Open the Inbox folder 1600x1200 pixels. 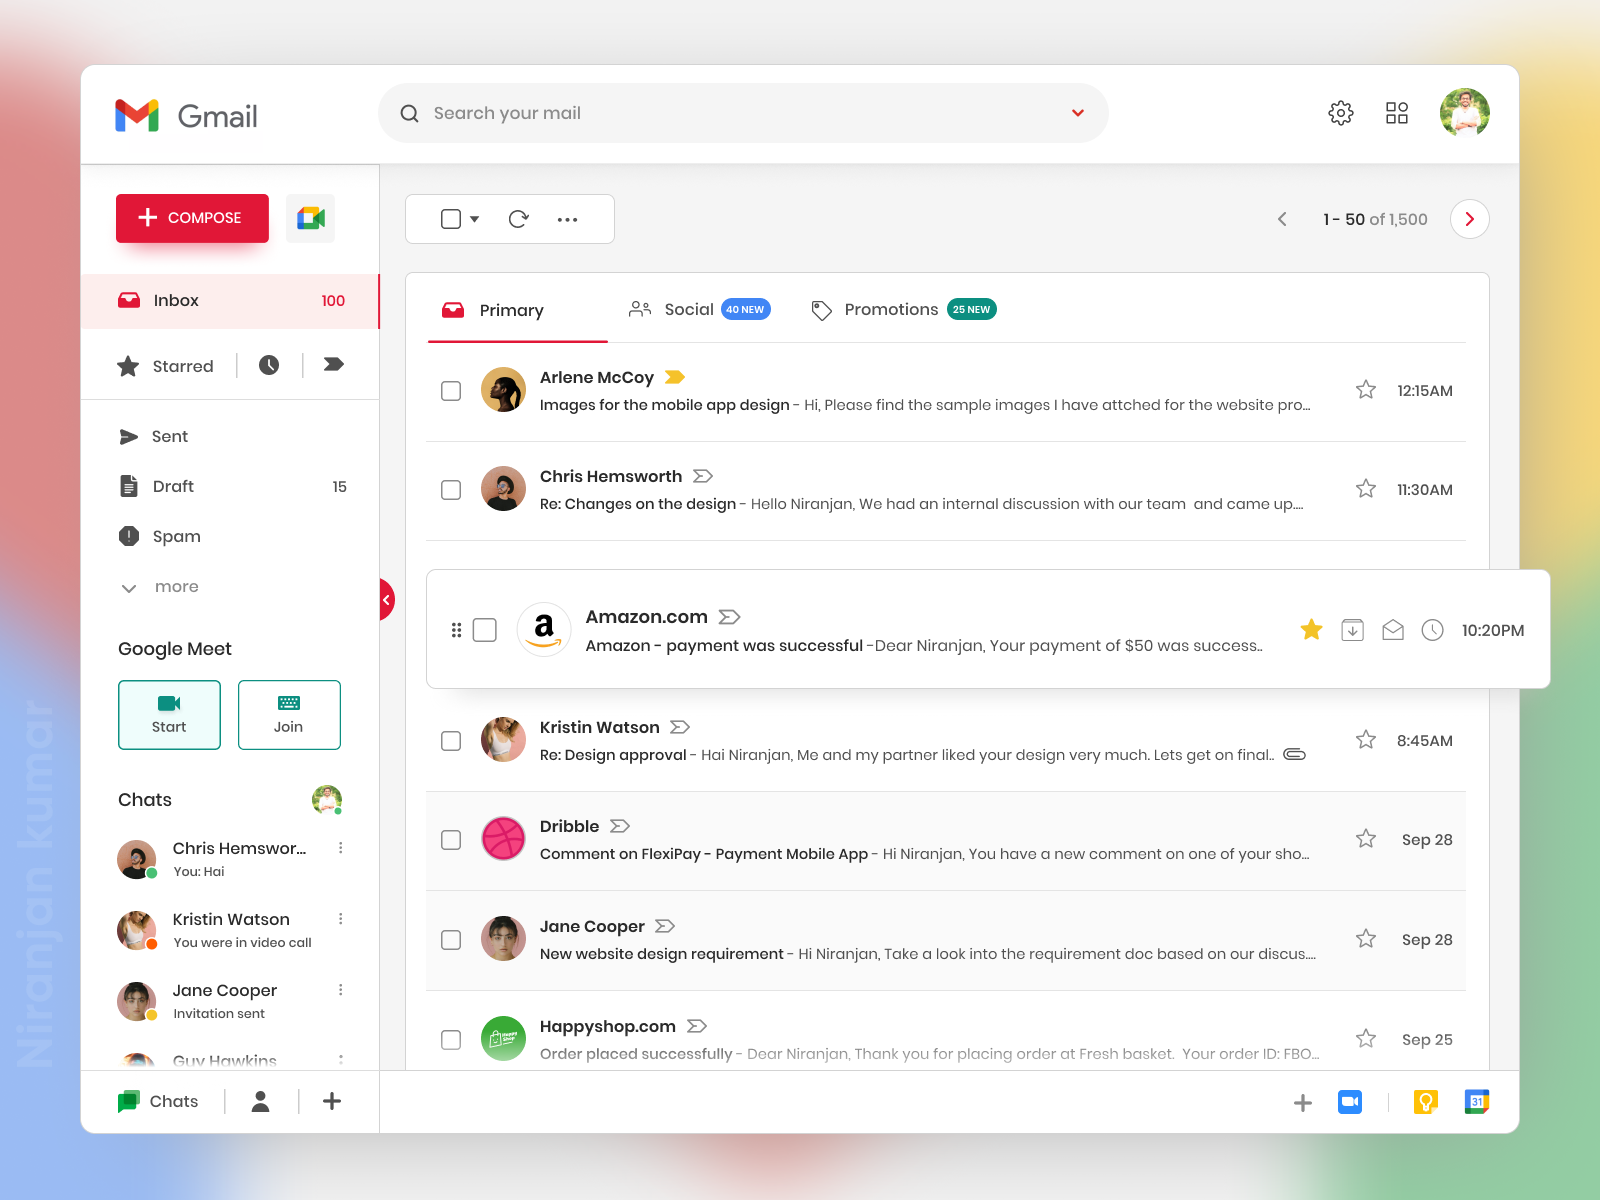(230, 301)
